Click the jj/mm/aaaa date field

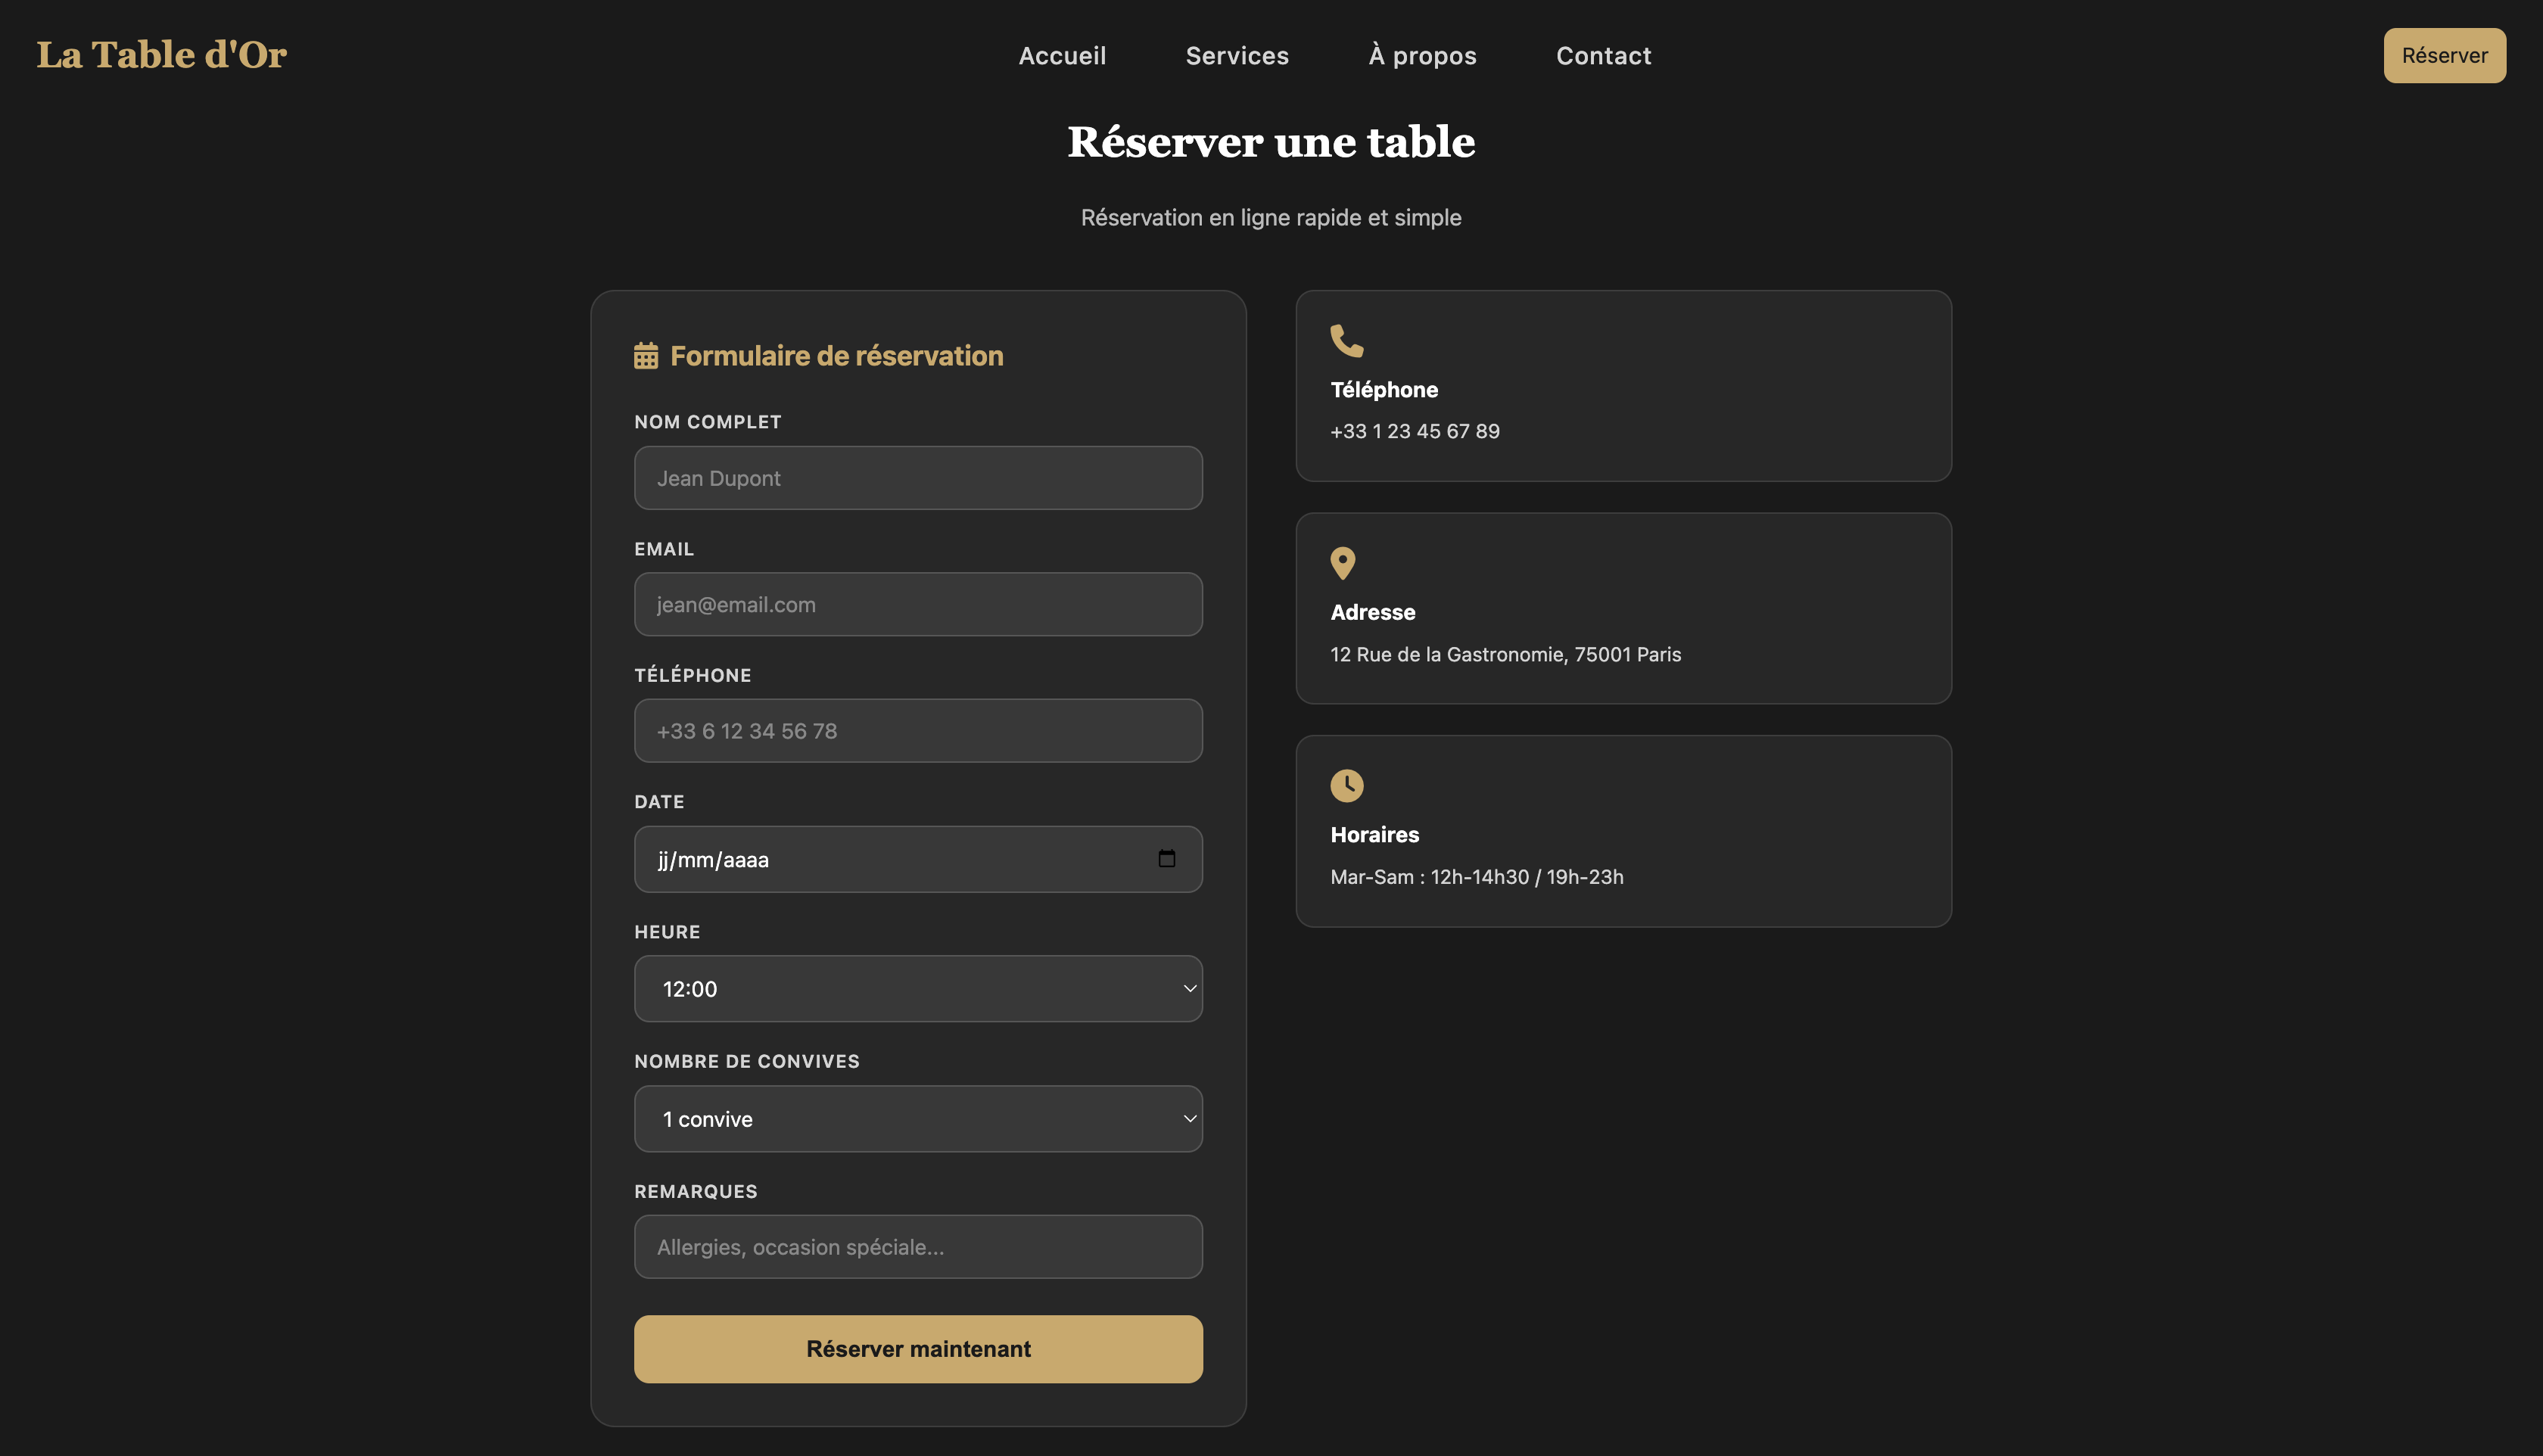click(x=880, y=859)
